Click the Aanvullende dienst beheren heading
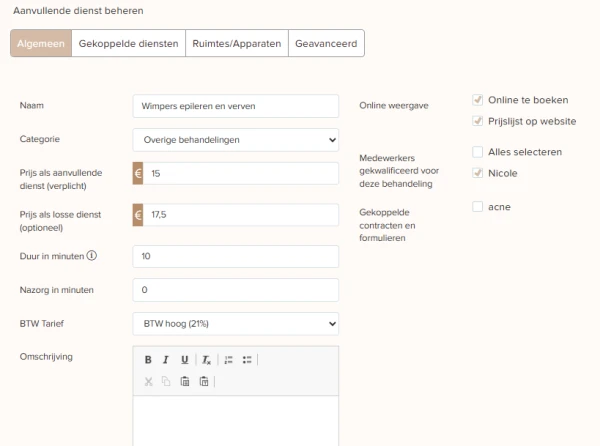This screenshot has width=600, height=446. 78,11
